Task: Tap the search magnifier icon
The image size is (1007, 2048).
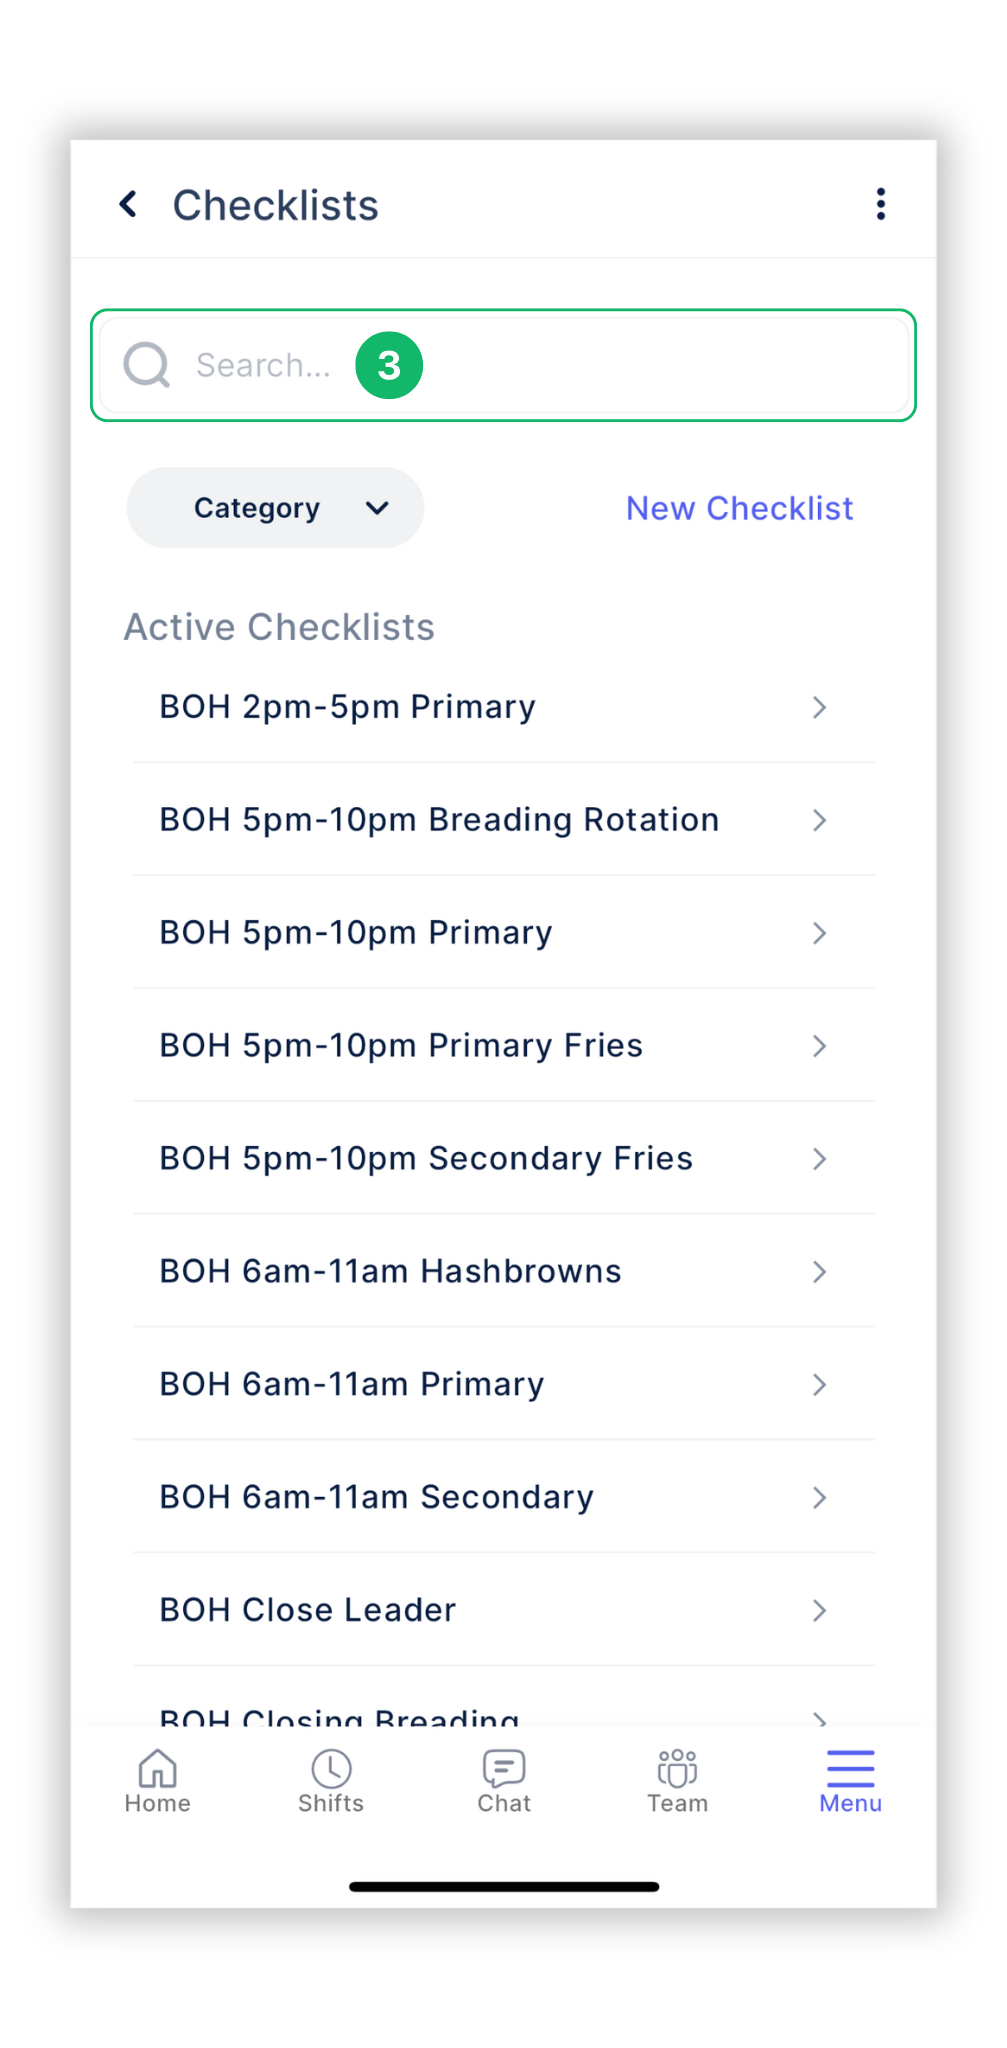Action: 146,365
